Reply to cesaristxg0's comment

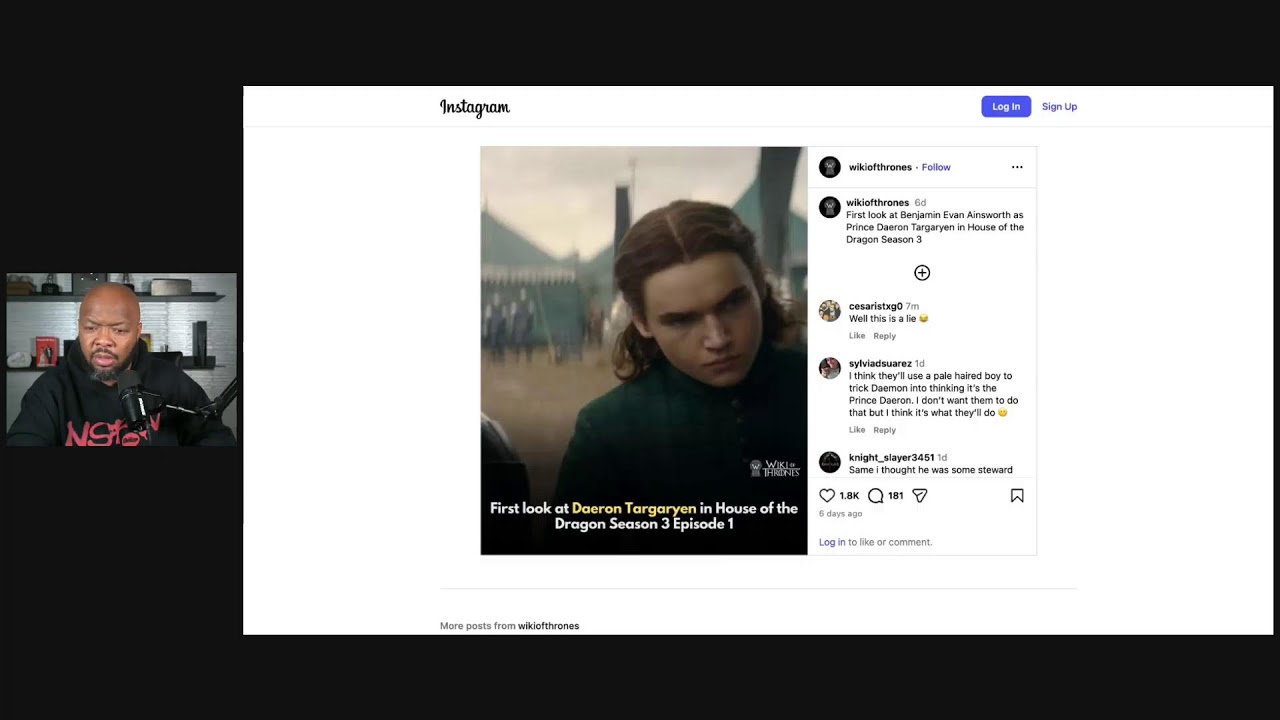pos(885,336)
